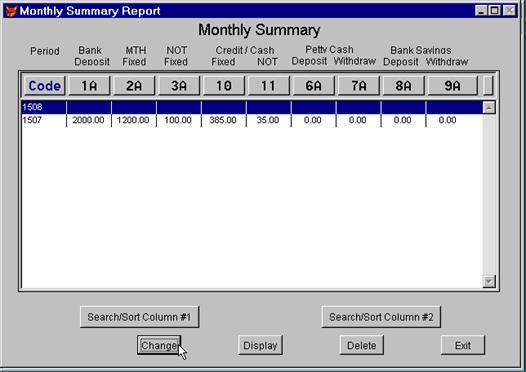Open Search/Sort Column #1
526x372 pixels.
(x=140, y=317)
